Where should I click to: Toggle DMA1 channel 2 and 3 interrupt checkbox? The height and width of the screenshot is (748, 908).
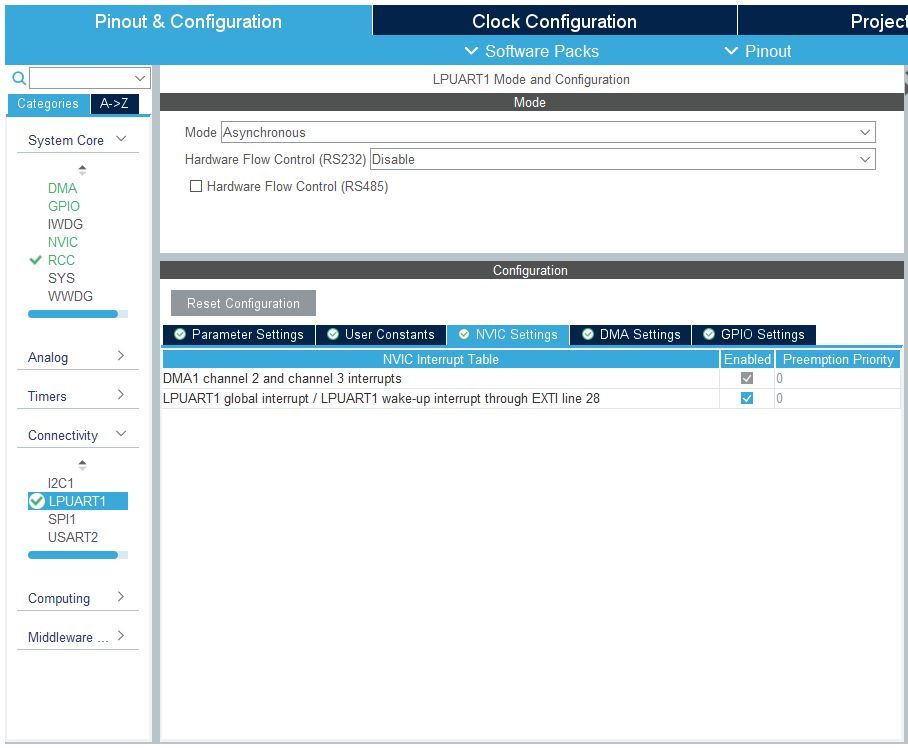tap(747, 378)
